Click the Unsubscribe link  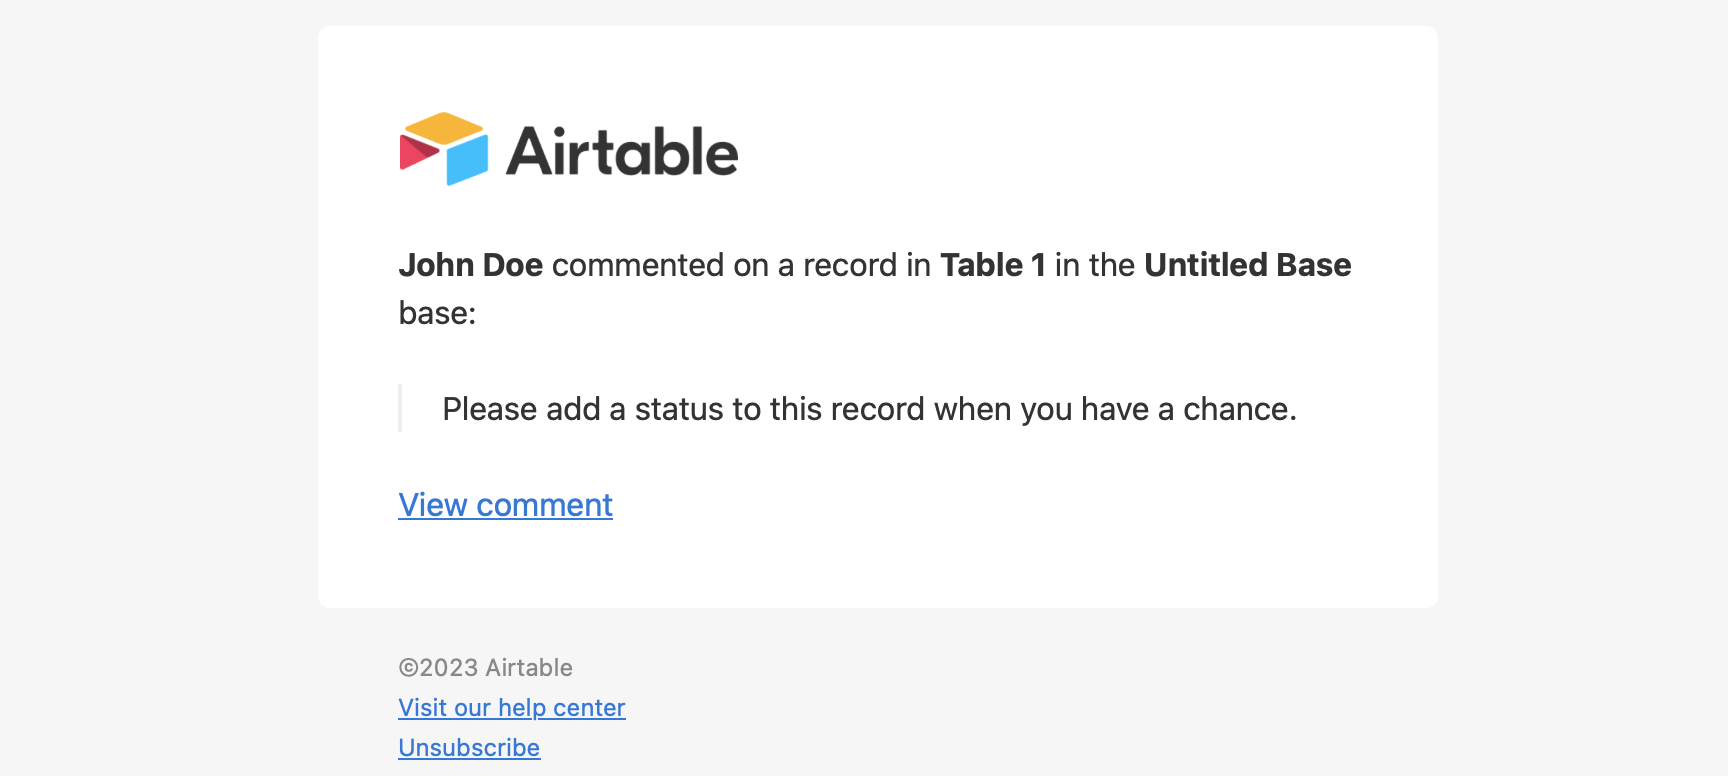coord(469,748)
